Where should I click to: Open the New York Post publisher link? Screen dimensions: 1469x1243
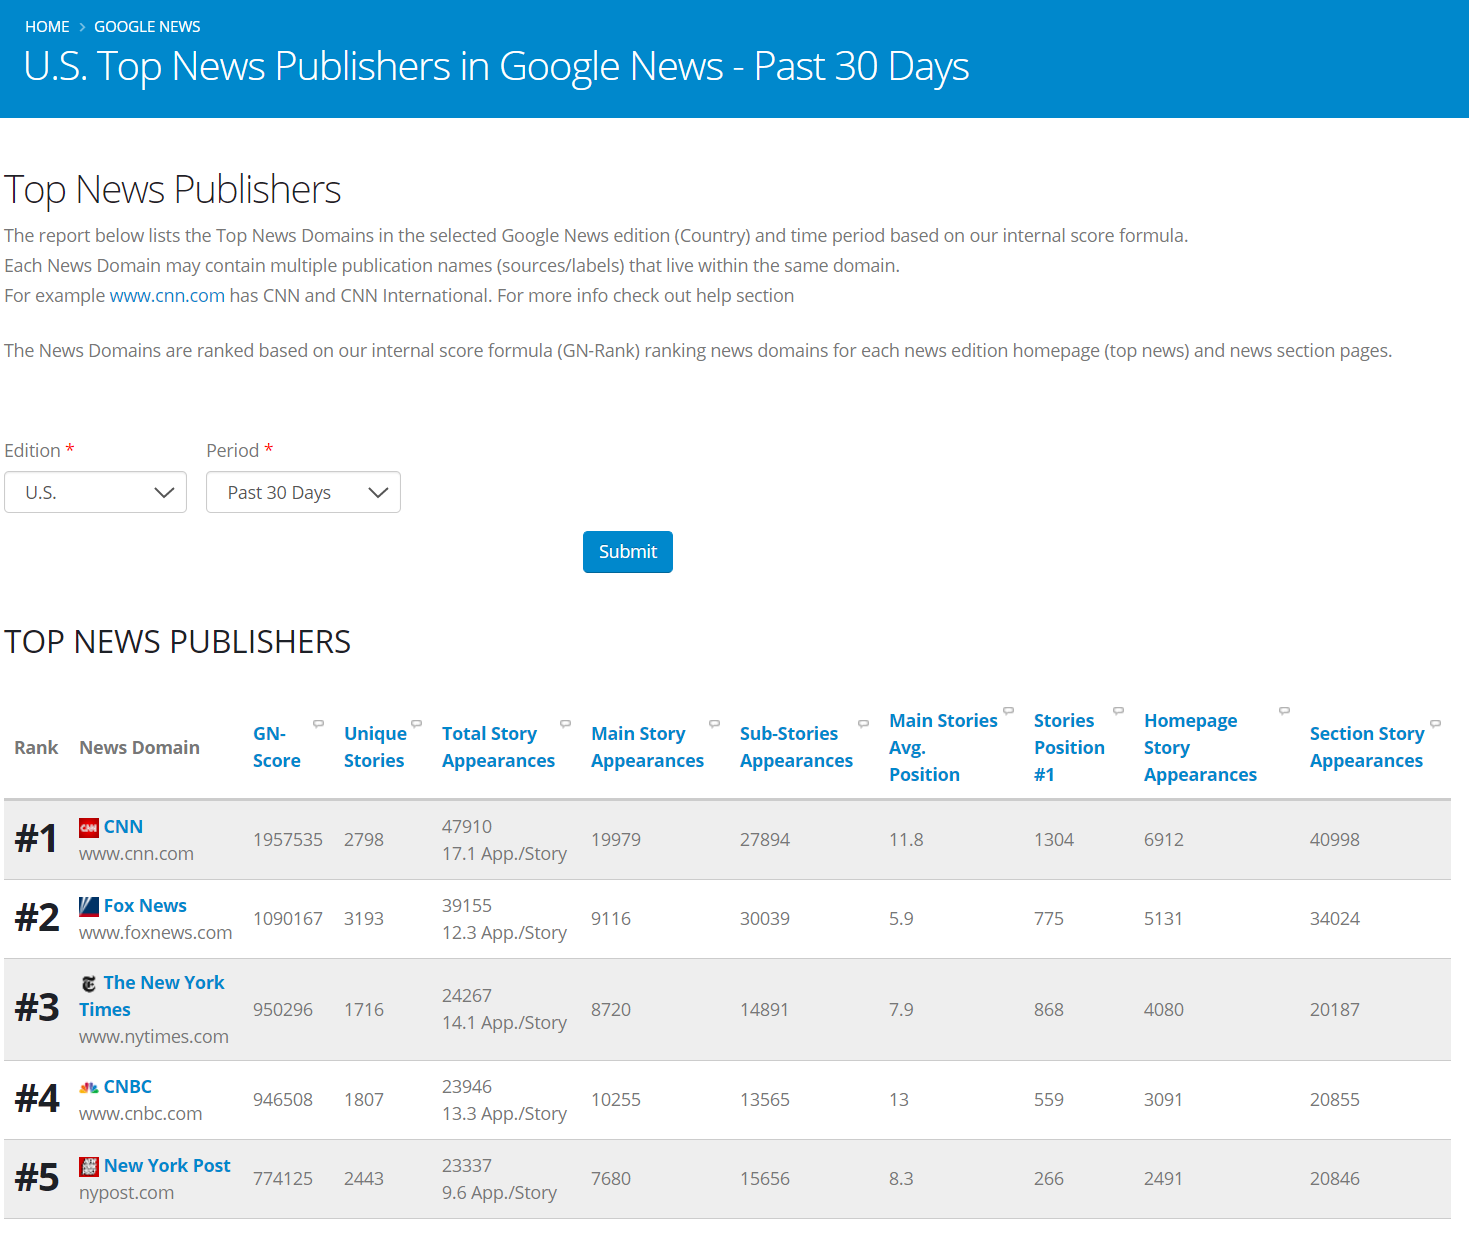pyautogui.click(x=167, y=1166)
